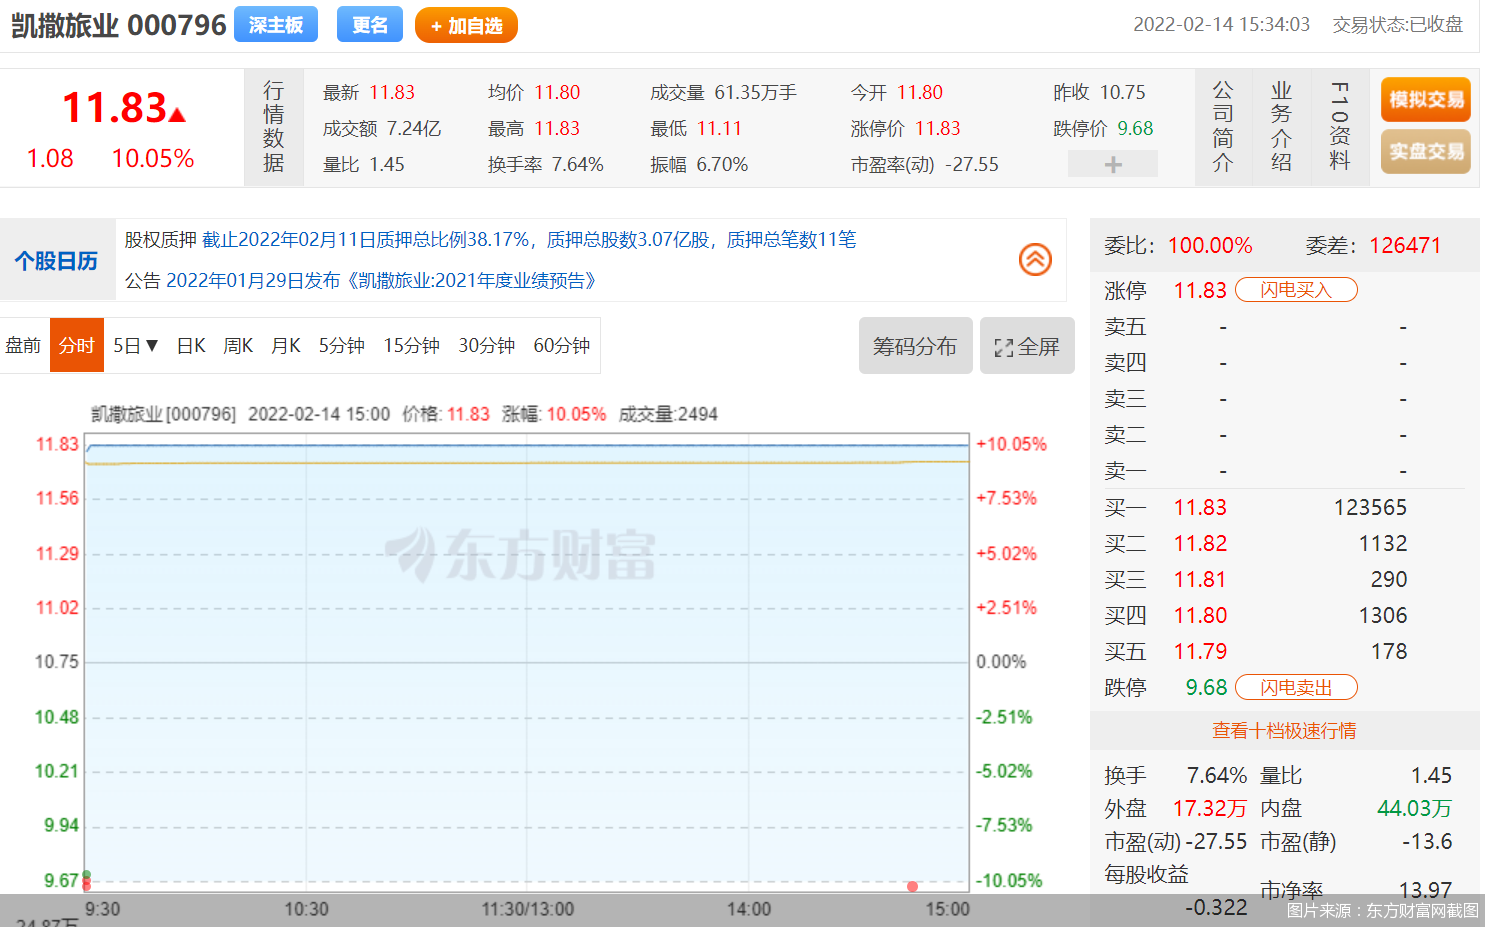Viewport: 1485px width, 927px height.
Task: Switch to 周K chart
Action: 238,346
